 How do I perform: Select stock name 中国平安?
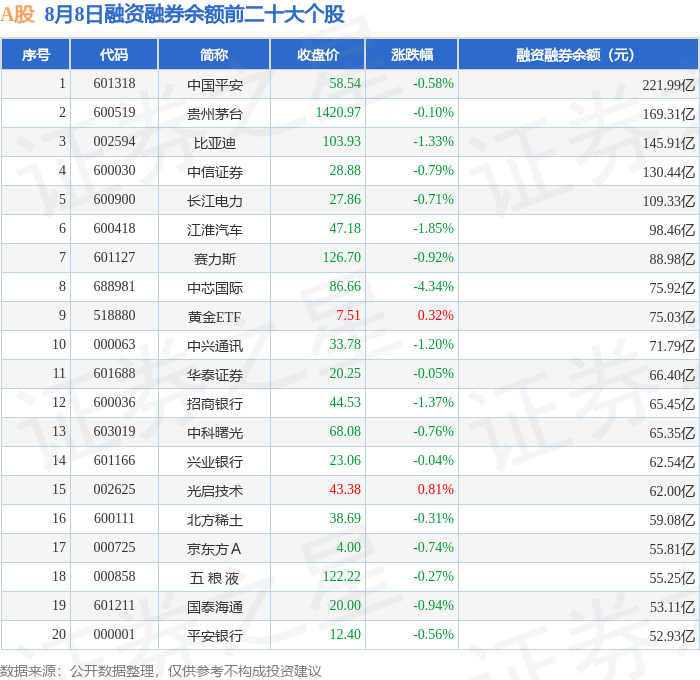pos(215,84)
